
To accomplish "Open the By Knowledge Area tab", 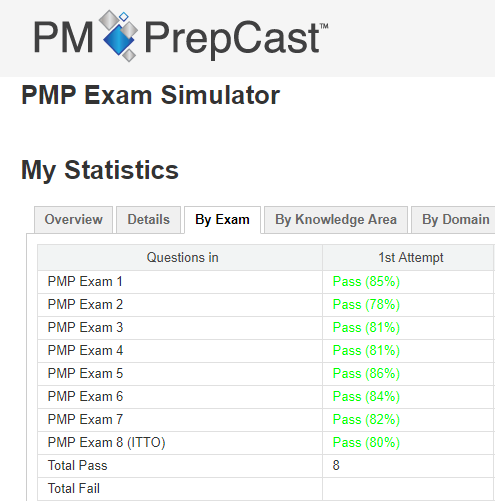I will pyautogui.click(x=336, y=220).
